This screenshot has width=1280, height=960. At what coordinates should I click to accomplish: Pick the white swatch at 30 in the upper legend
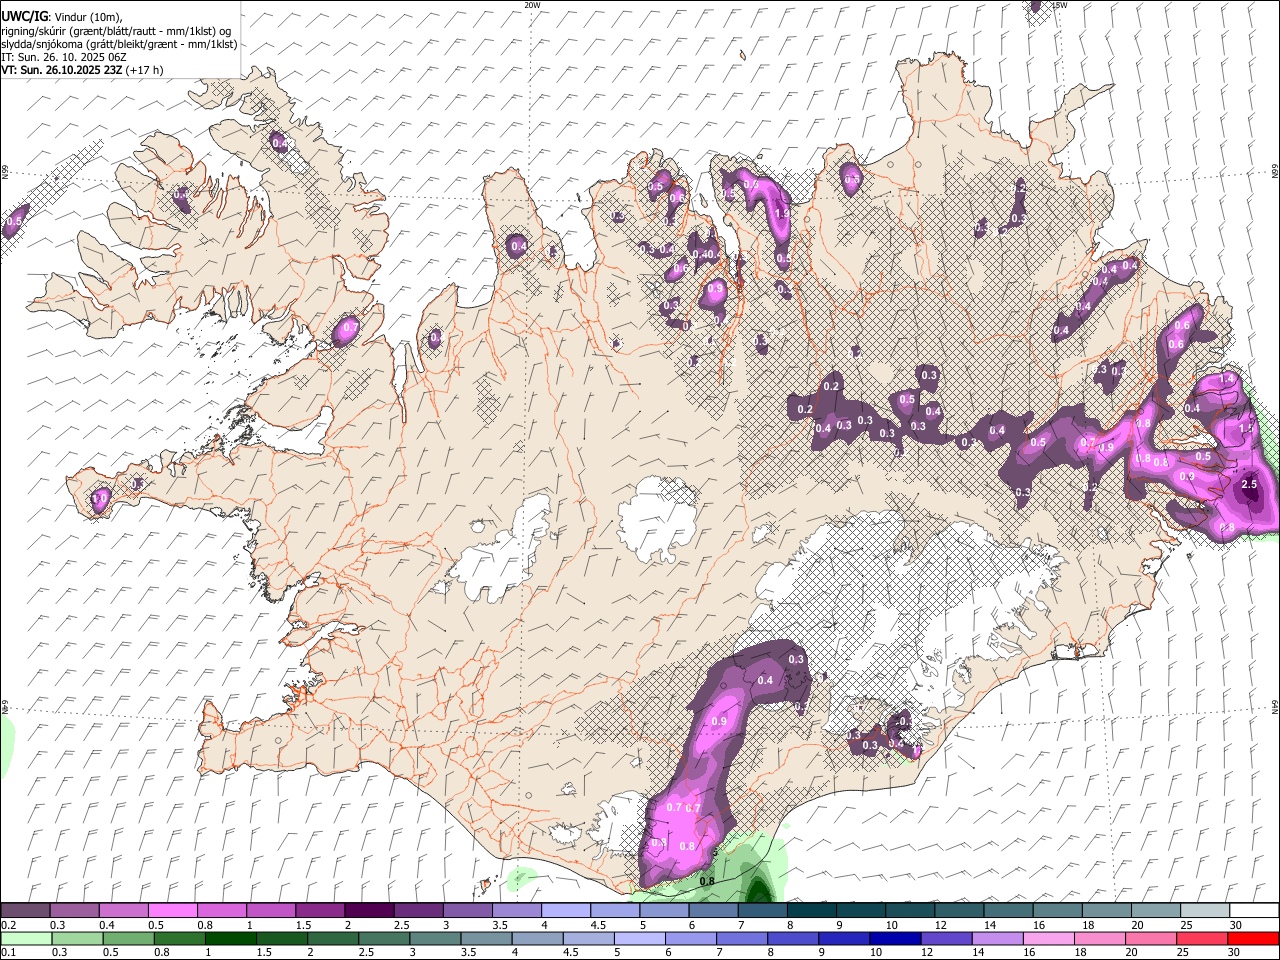(x=1254, y=911)
